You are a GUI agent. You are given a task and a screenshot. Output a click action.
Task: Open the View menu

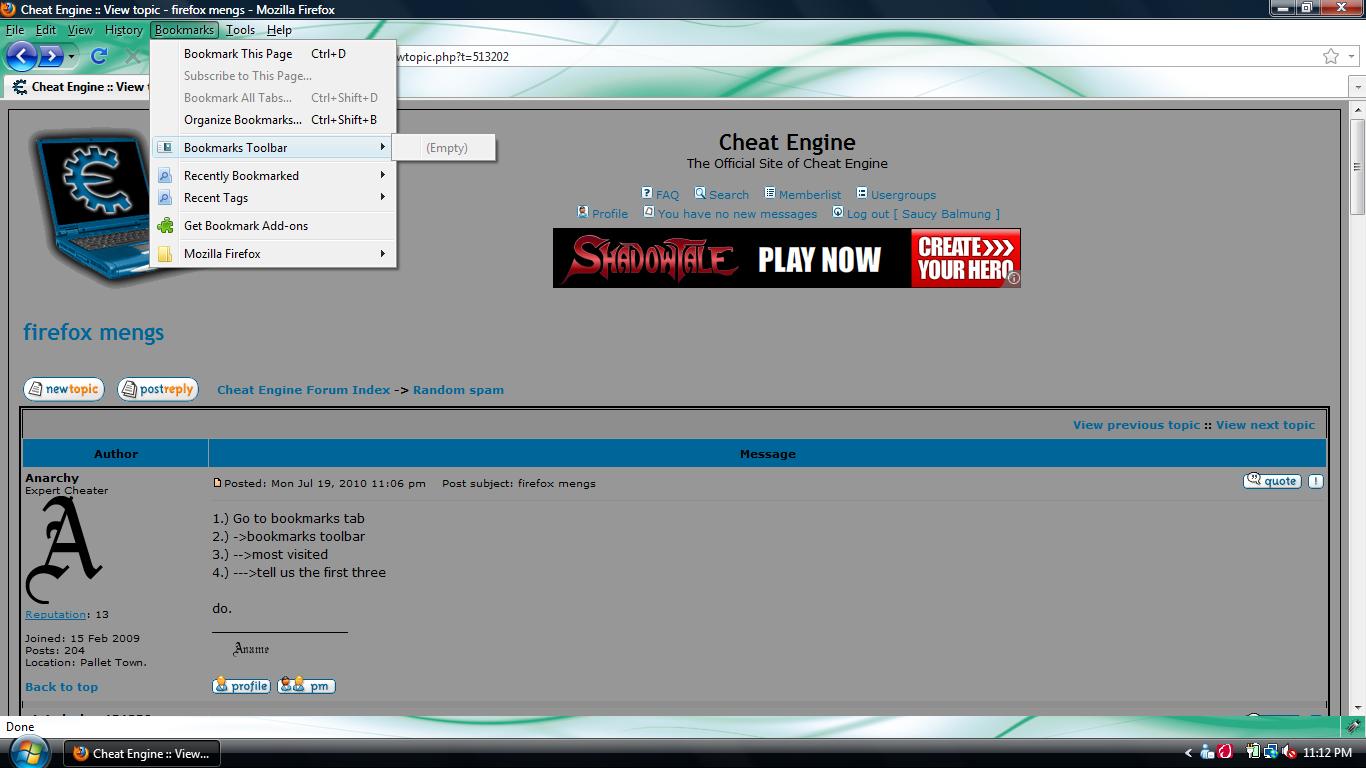(80, 30)
